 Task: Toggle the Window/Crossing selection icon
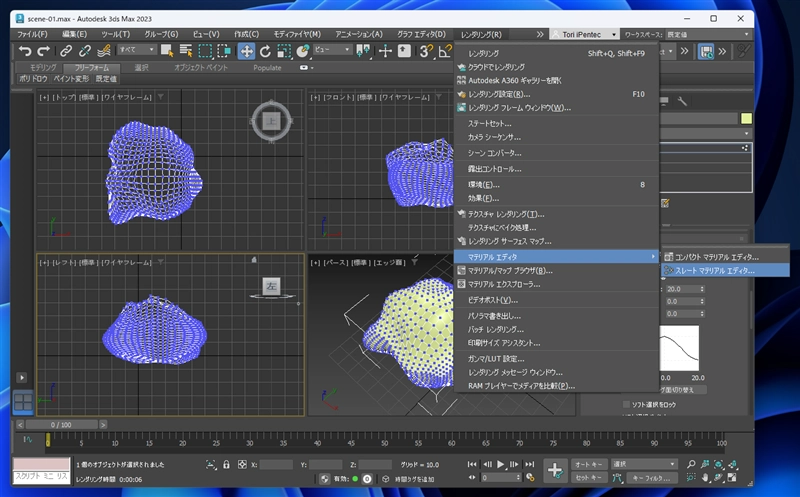coord(224,51)
